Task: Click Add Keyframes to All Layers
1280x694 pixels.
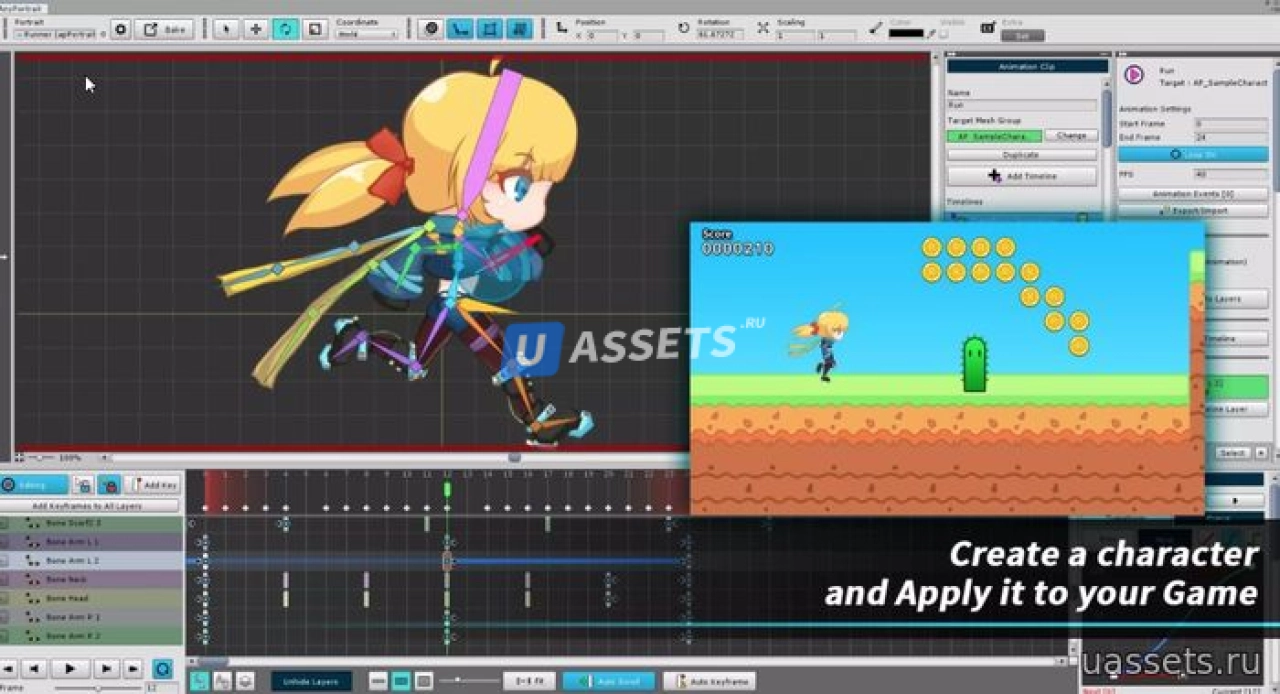Action: (x=91, y=506)
